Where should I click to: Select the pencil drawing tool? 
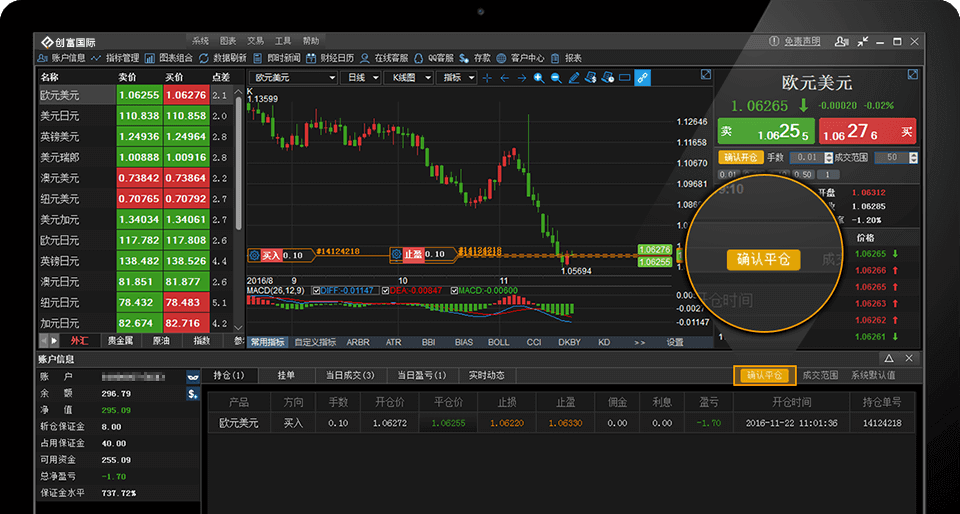click(x=574, y=78)
